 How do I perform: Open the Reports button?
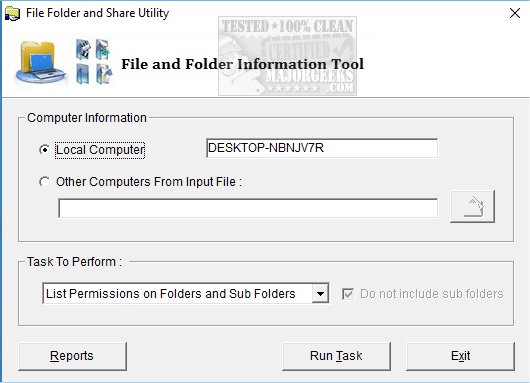pyautogui.click(x=72, y=356)
